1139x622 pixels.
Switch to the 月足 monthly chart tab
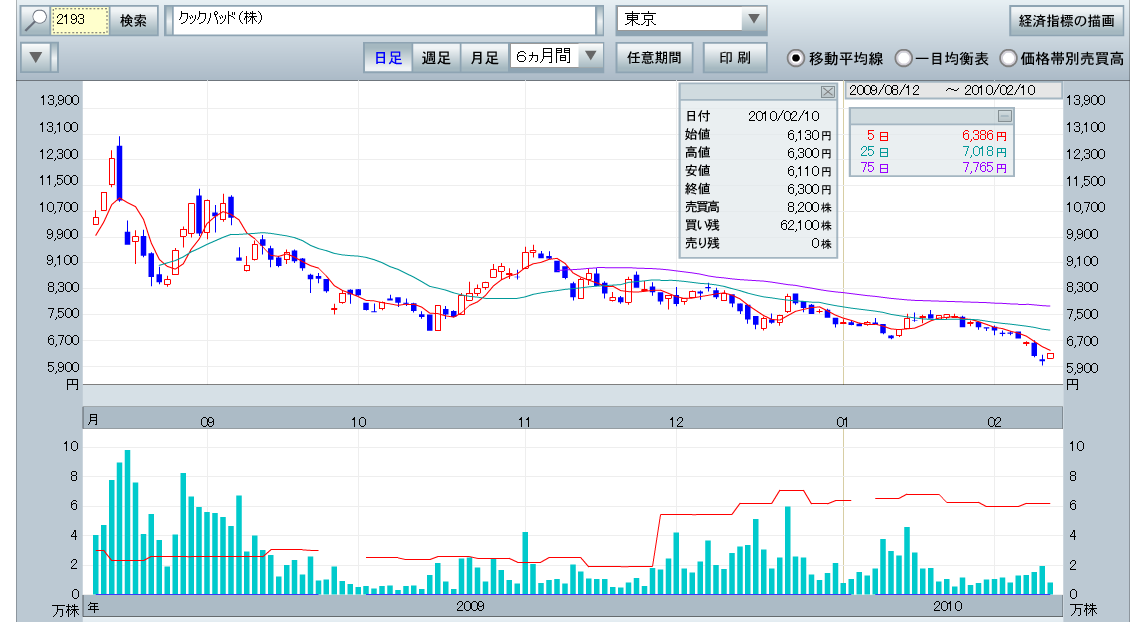(x=484, y=57)
